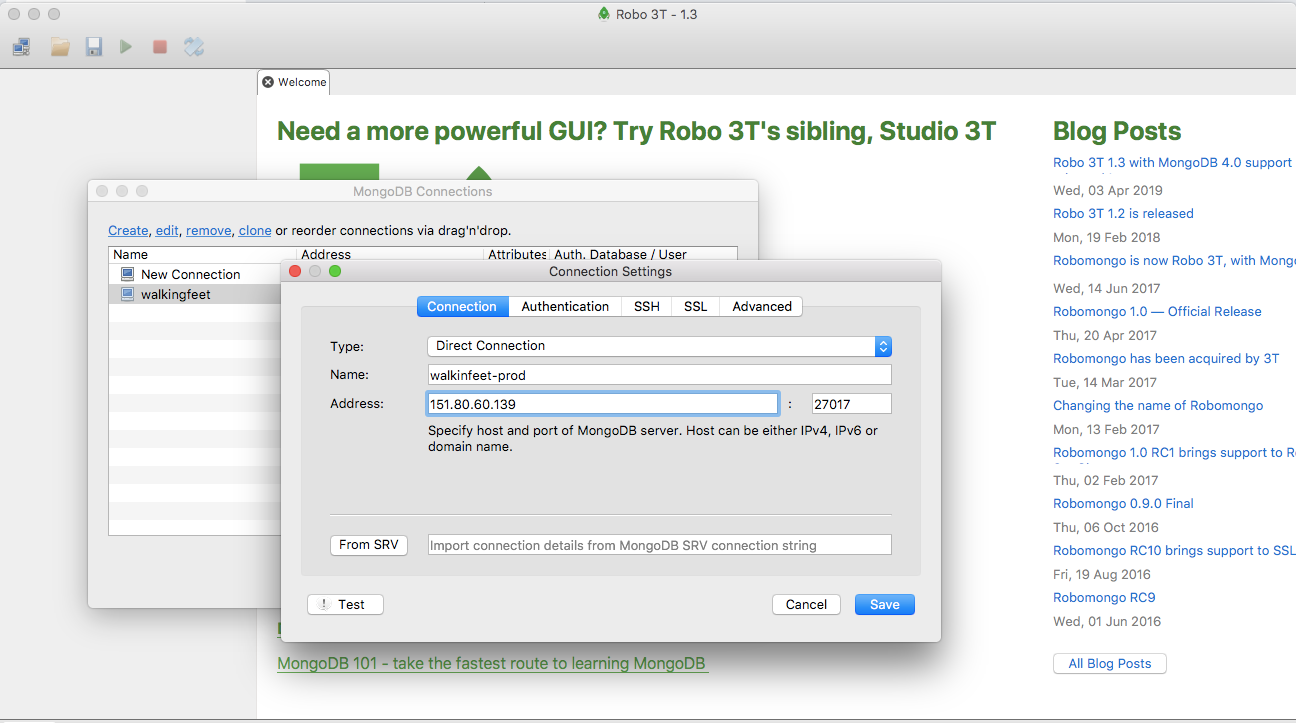1296x723 pixels.
Task: Open Robo 3T 1.3 with MongoDB 4.0 post
Action: [x=1172, y=162]
